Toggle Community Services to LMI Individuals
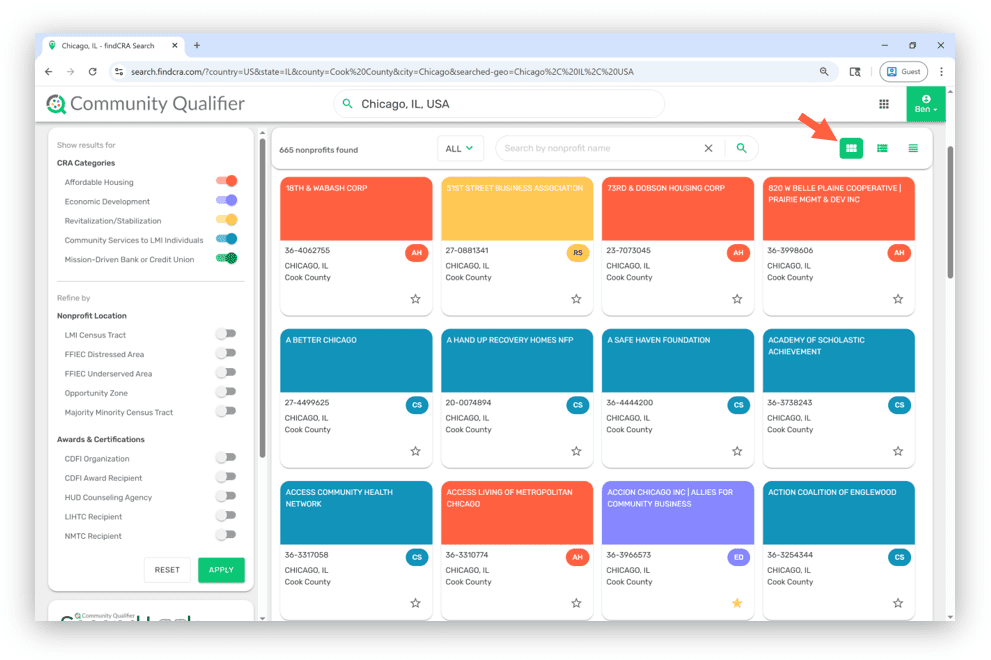This screenshot has width=991, height=660. click(x=226, y=239)
